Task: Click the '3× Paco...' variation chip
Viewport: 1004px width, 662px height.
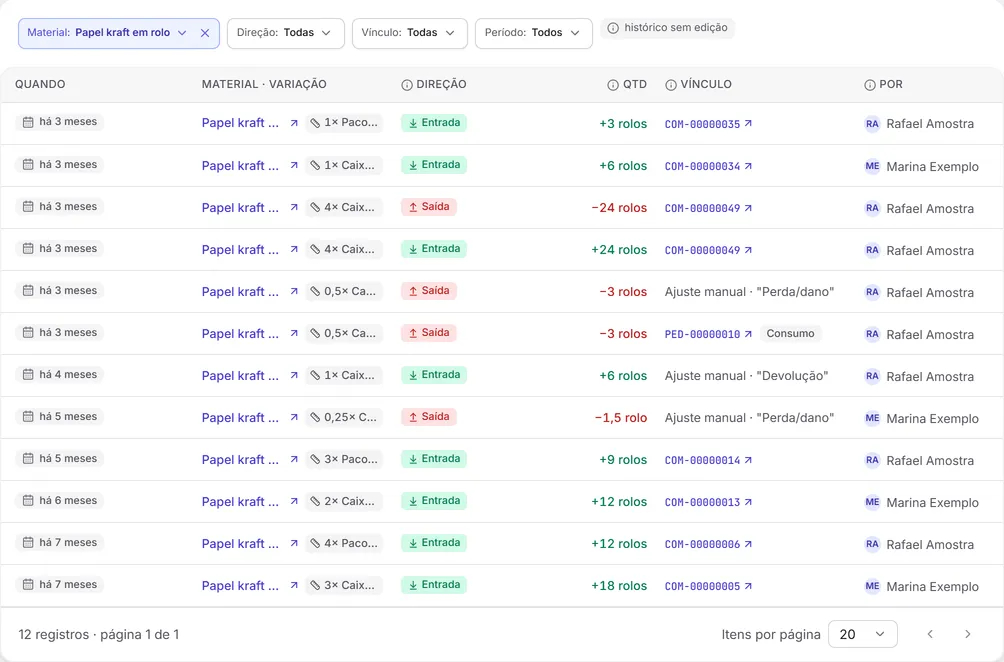Action: click(344, 459)
